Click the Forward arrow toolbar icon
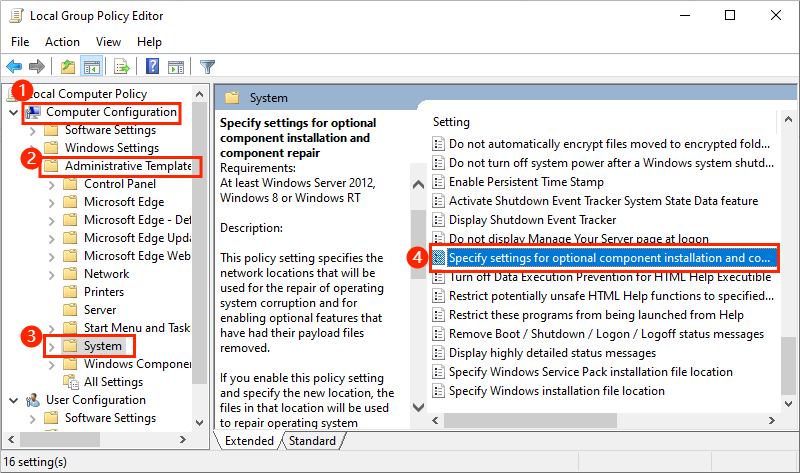 tap(37, 66)
